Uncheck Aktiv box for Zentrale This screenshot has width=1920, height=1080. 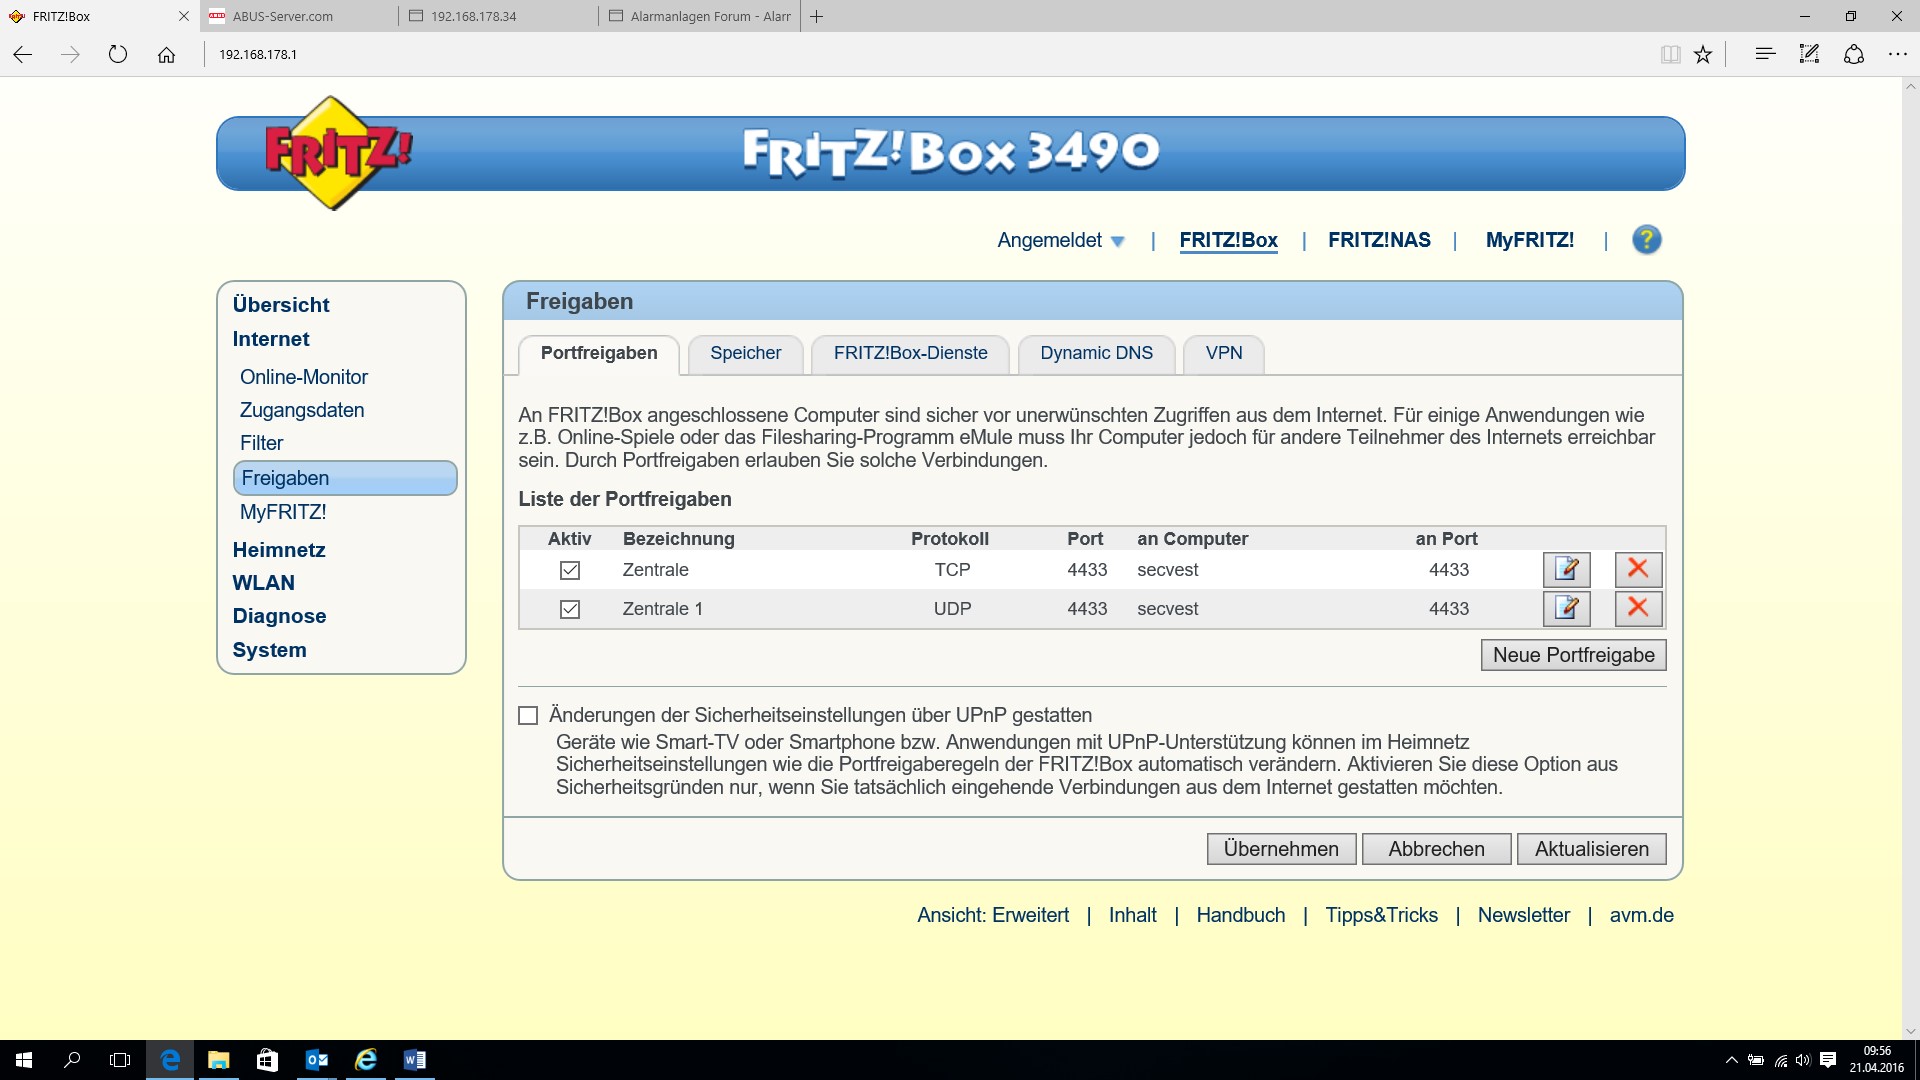570,570
